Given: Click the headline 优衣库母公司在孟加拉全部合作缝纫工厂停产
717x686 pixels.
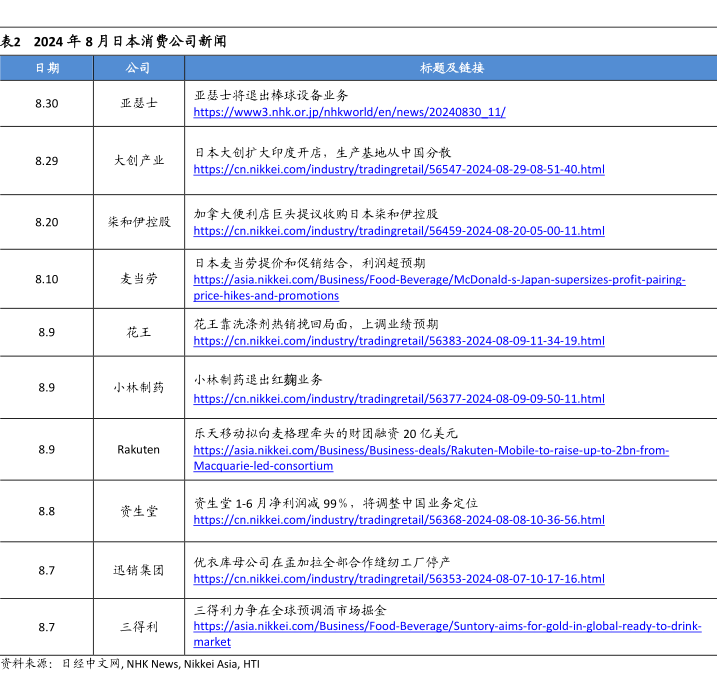Looking at the screenshot, I should click(322, 562).
